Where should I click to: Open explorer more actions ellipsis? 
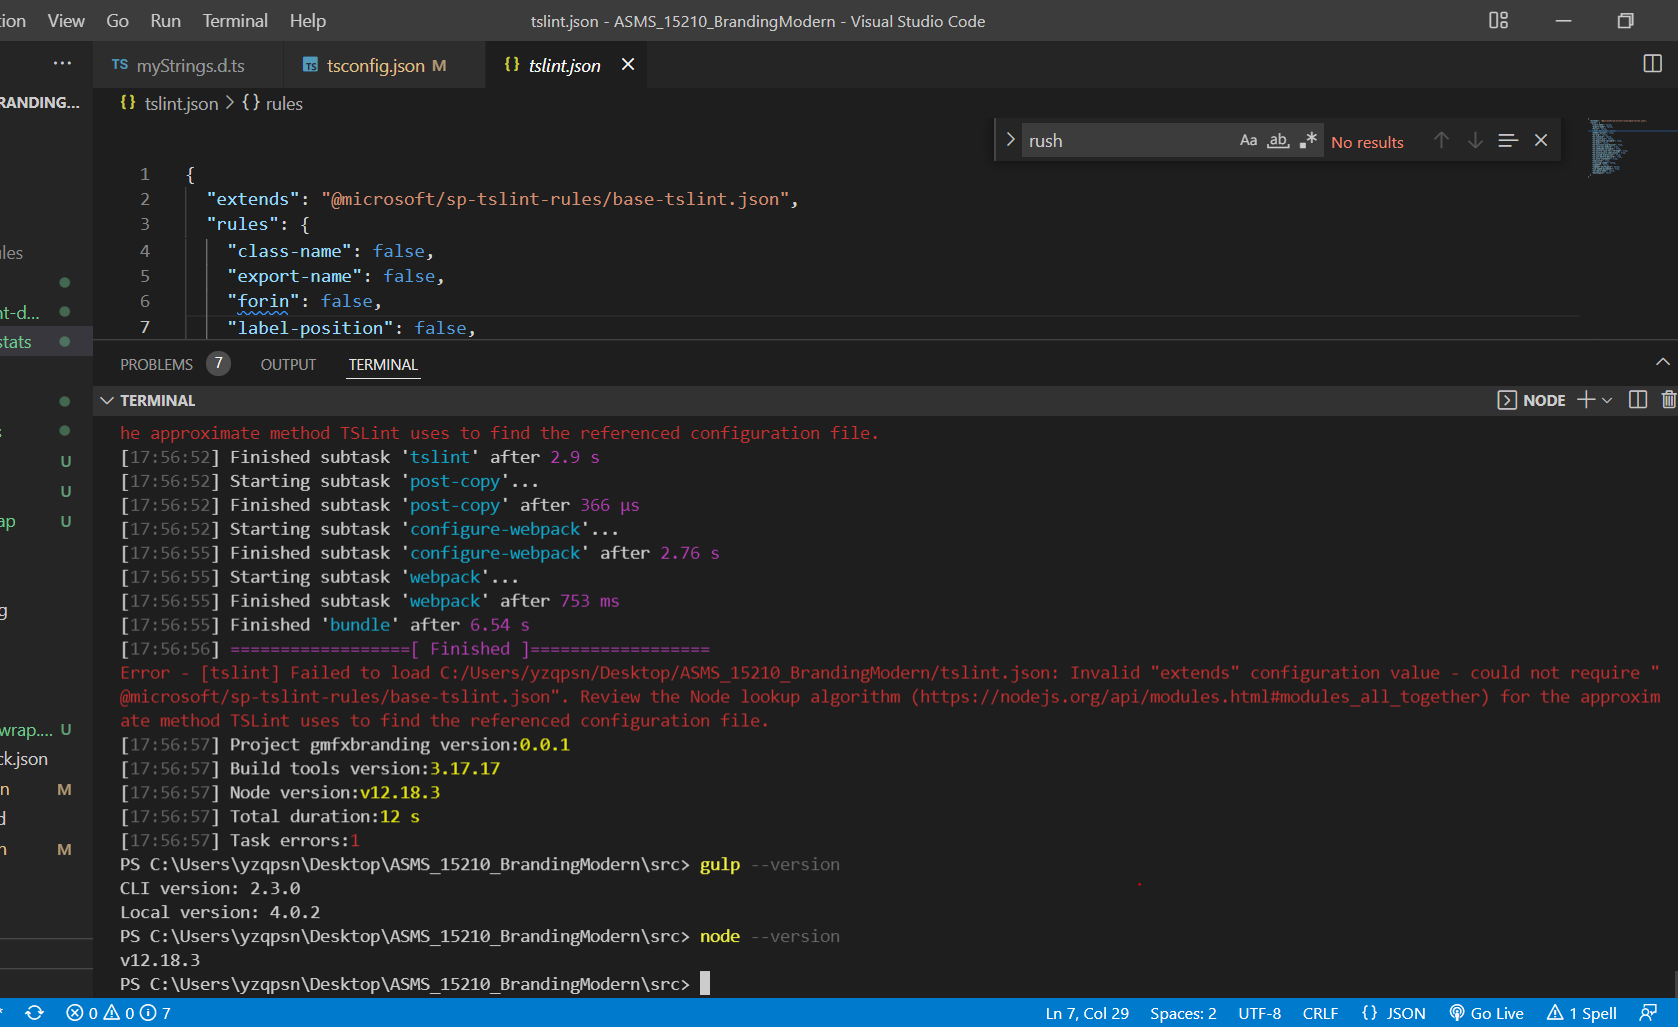tap(62, 63)
